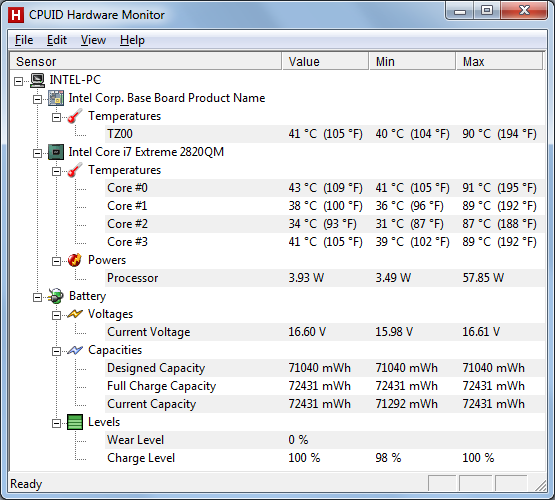Viewport: 555px width, 500px height.
Task: Click Wear Level value 0 %
Action: tap(298, 440)
